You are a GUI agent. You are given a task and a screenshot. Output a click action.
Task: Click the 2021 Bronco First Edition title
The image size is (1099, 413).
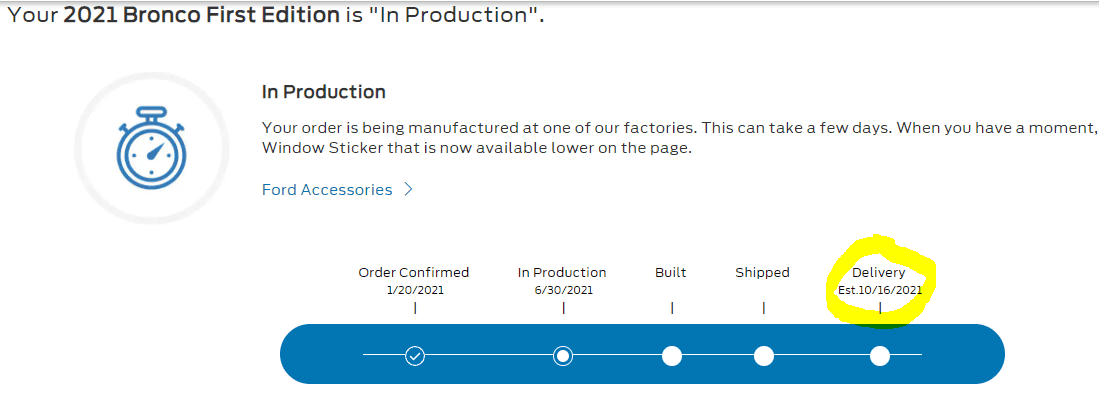coord(202,15)
